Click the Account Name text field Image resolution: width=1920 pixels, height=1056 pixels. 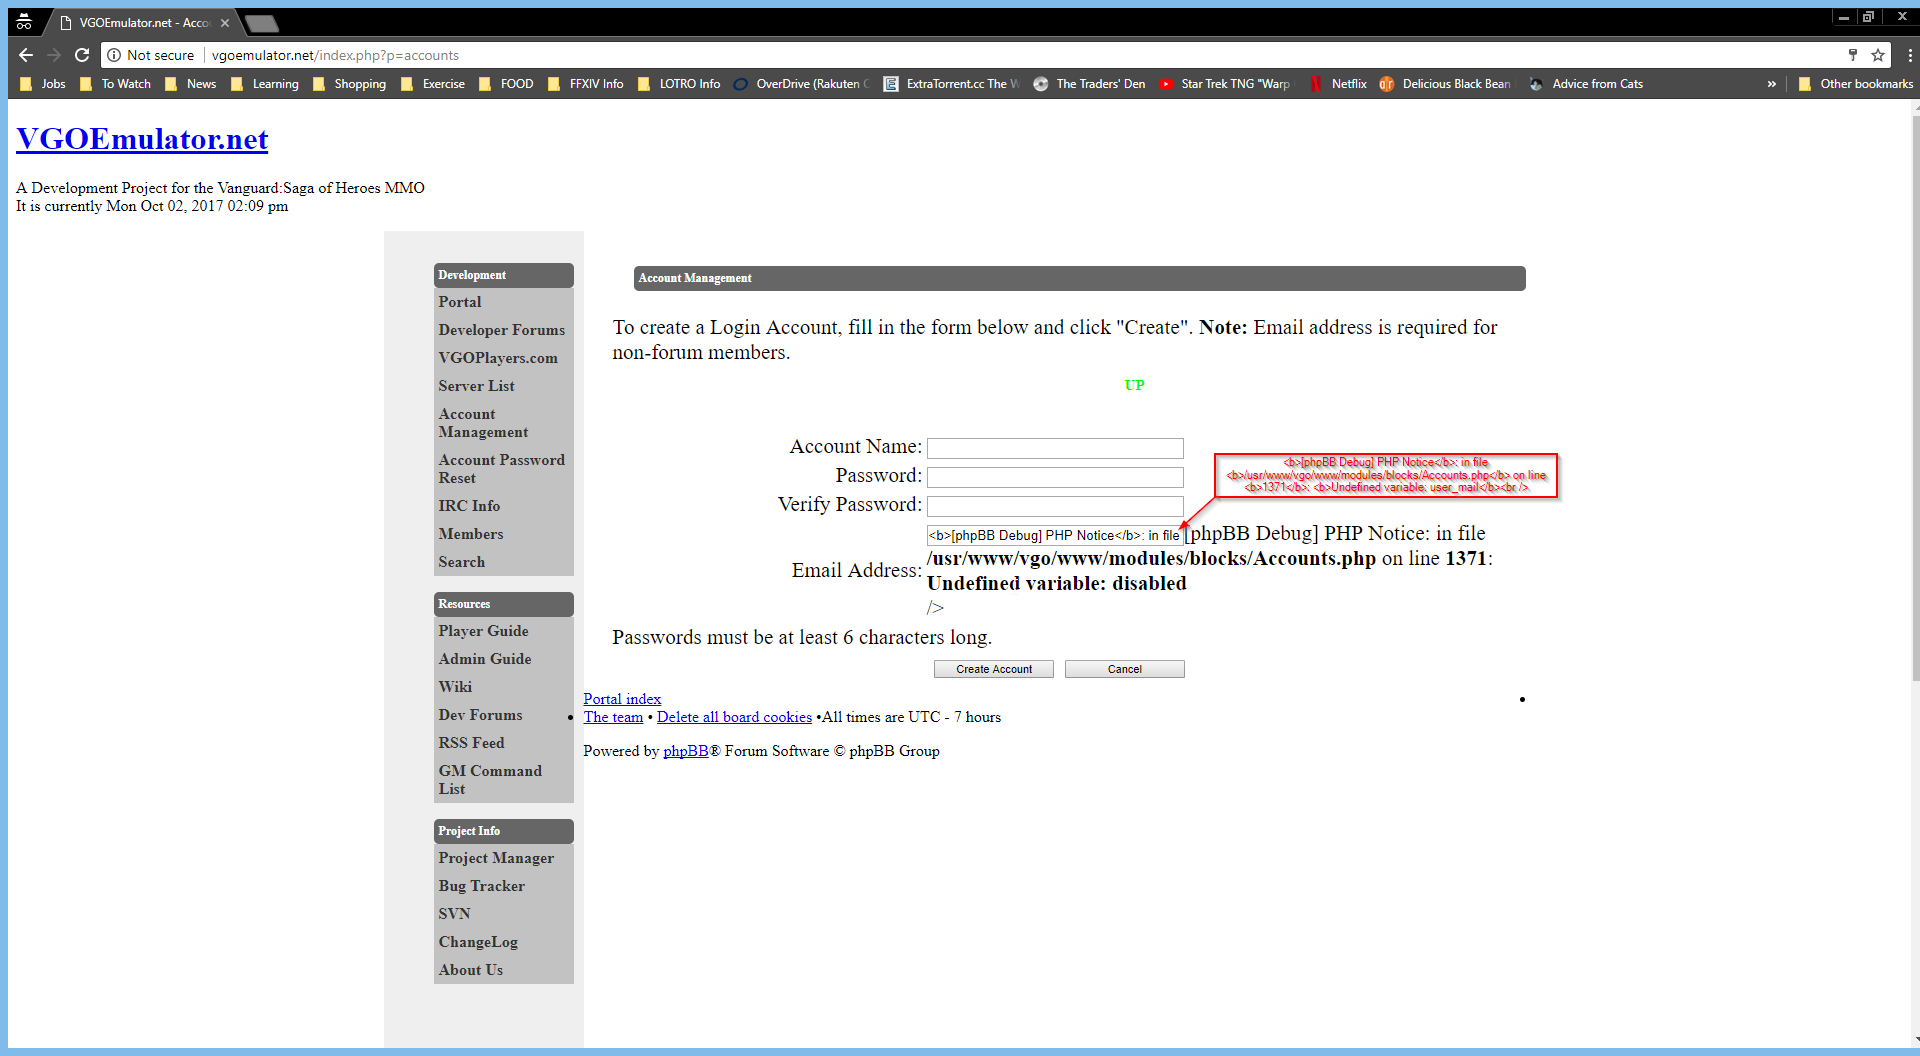(x=1055, y=448)
